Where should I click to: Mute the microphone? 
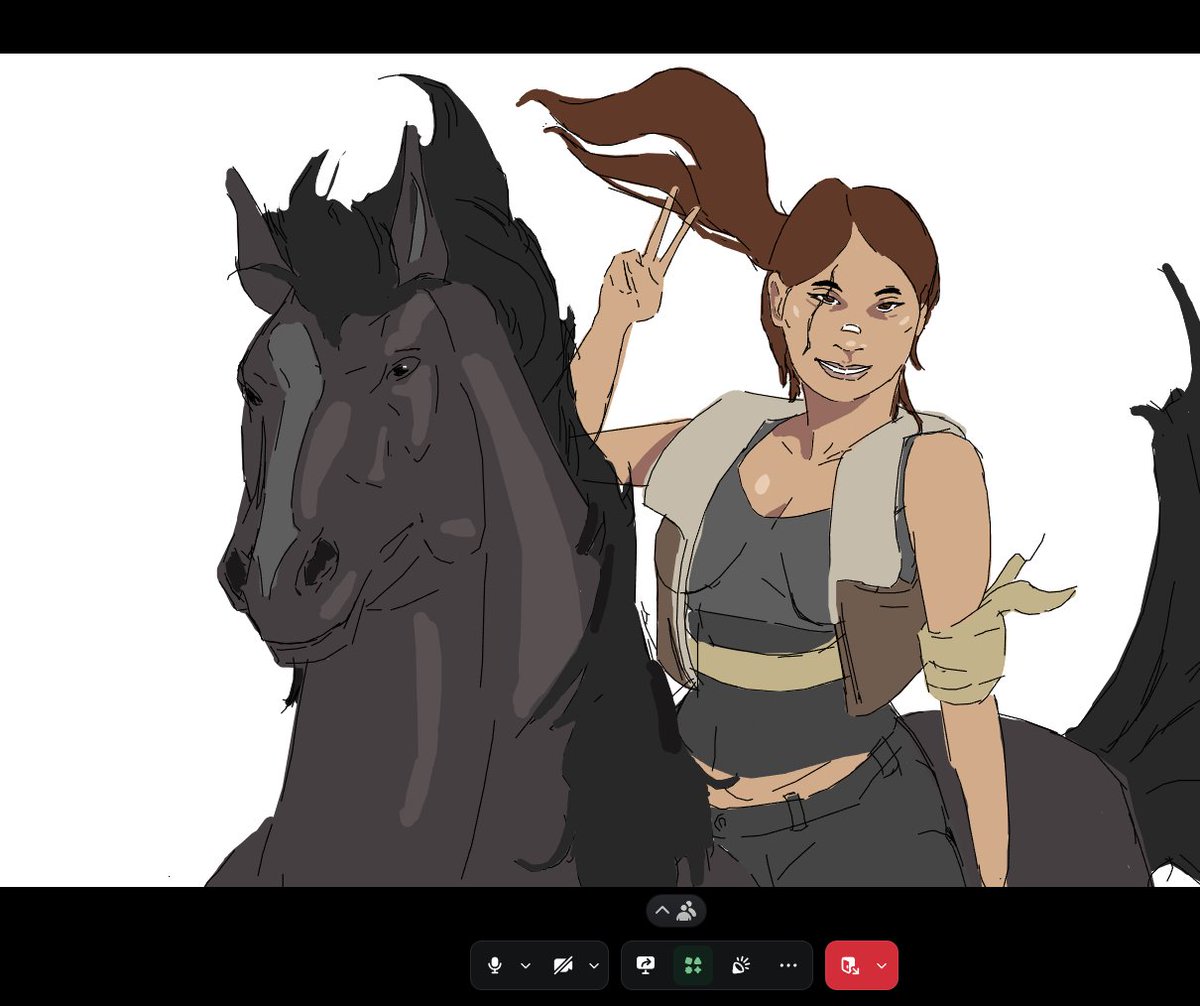point(494,965)
